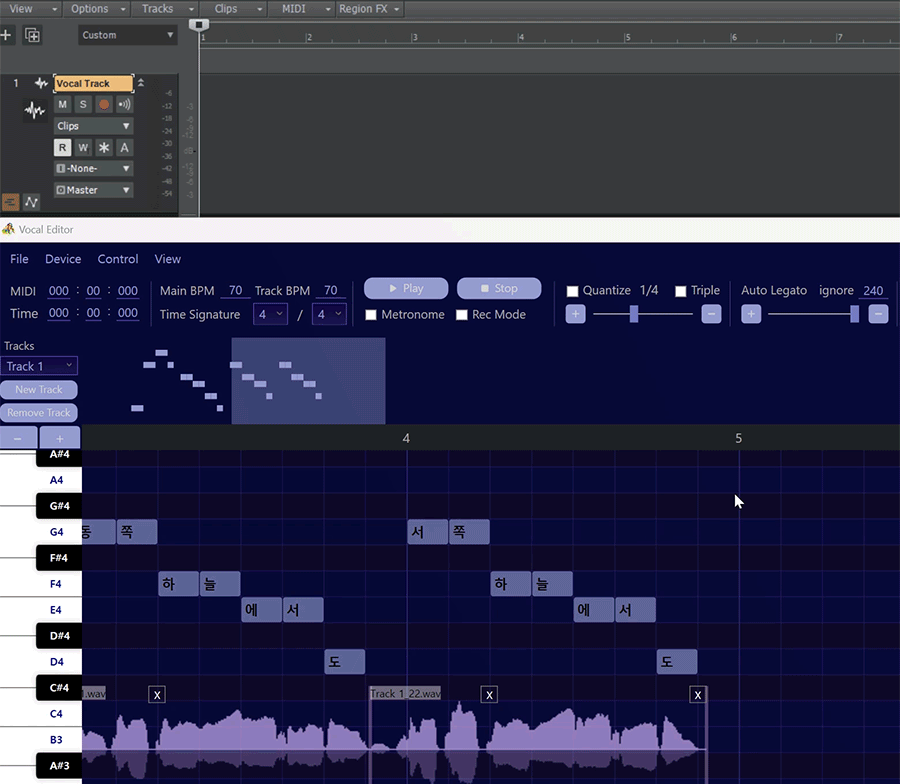Viewport: 900px width, 784px height.
Task: Click the duplicate track icon
Action: click(33, 35)
